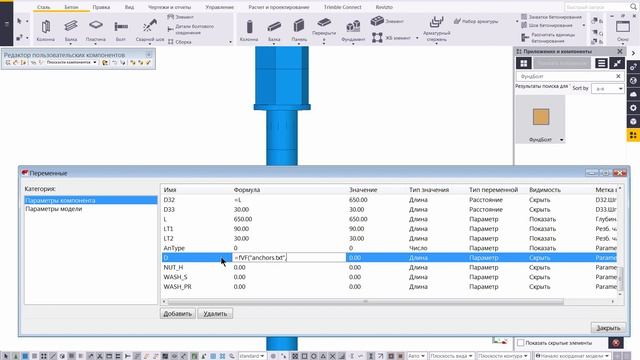
Task: Click the Quick Launch magnifier icon
Action: [633, 7]
